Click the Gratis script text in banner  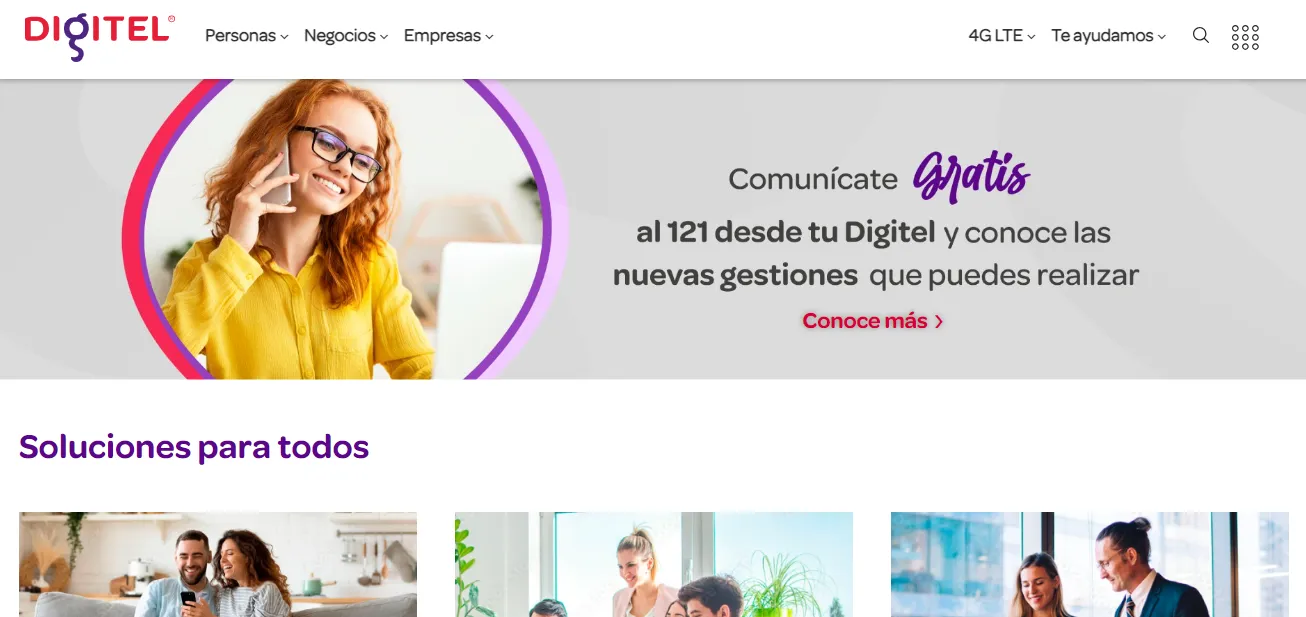(x=971, y=177)
